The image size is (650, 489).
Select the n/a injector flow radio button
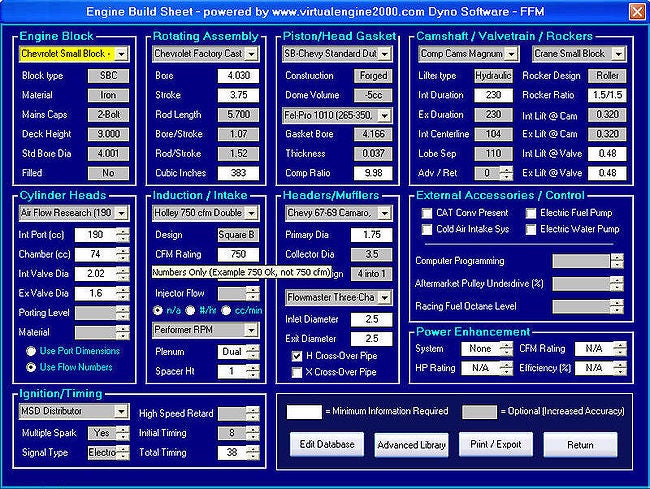click(158, 310)
